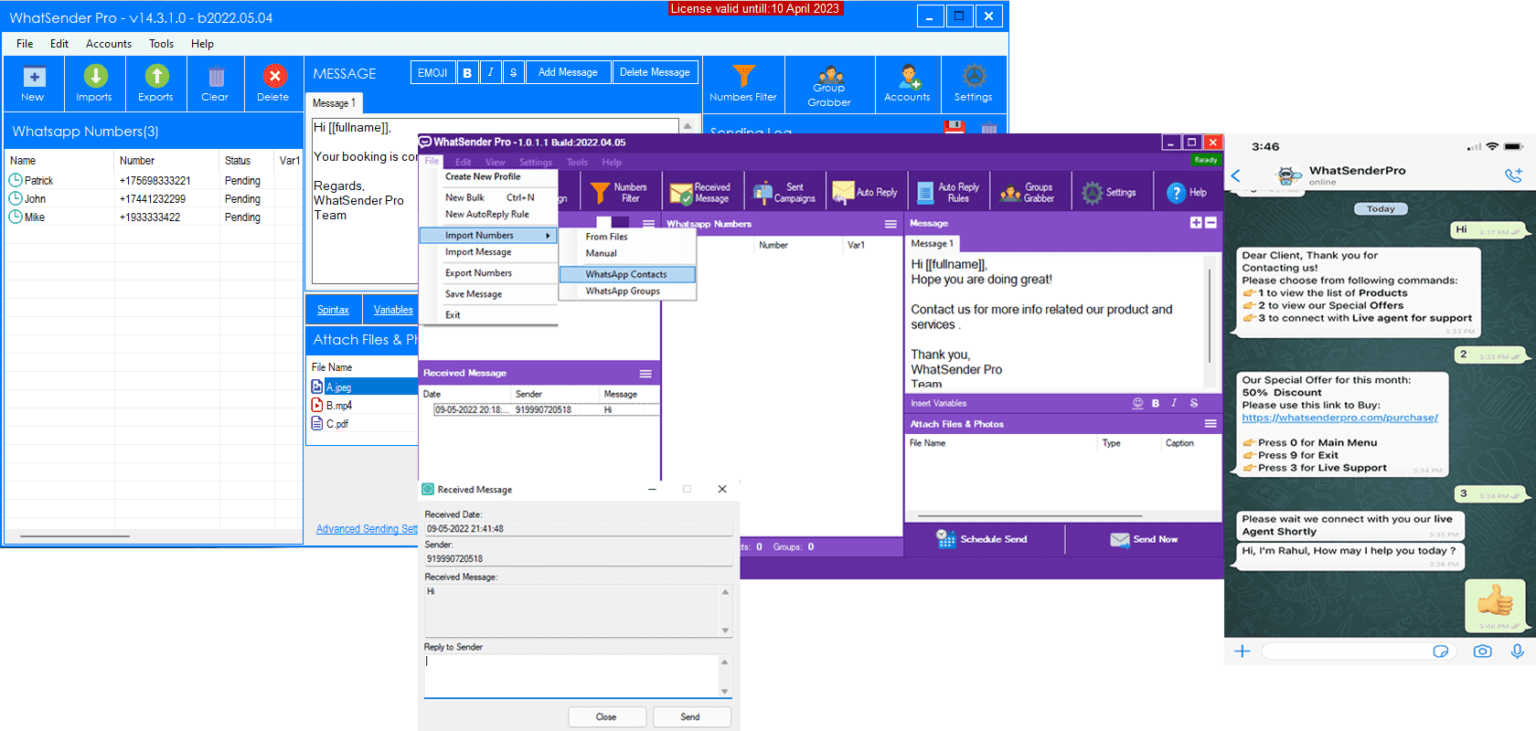Open Received Message from the purple toolbar
Viewport: 1536px width, 731px height.
pyautogui.click(x=700, y=192)
